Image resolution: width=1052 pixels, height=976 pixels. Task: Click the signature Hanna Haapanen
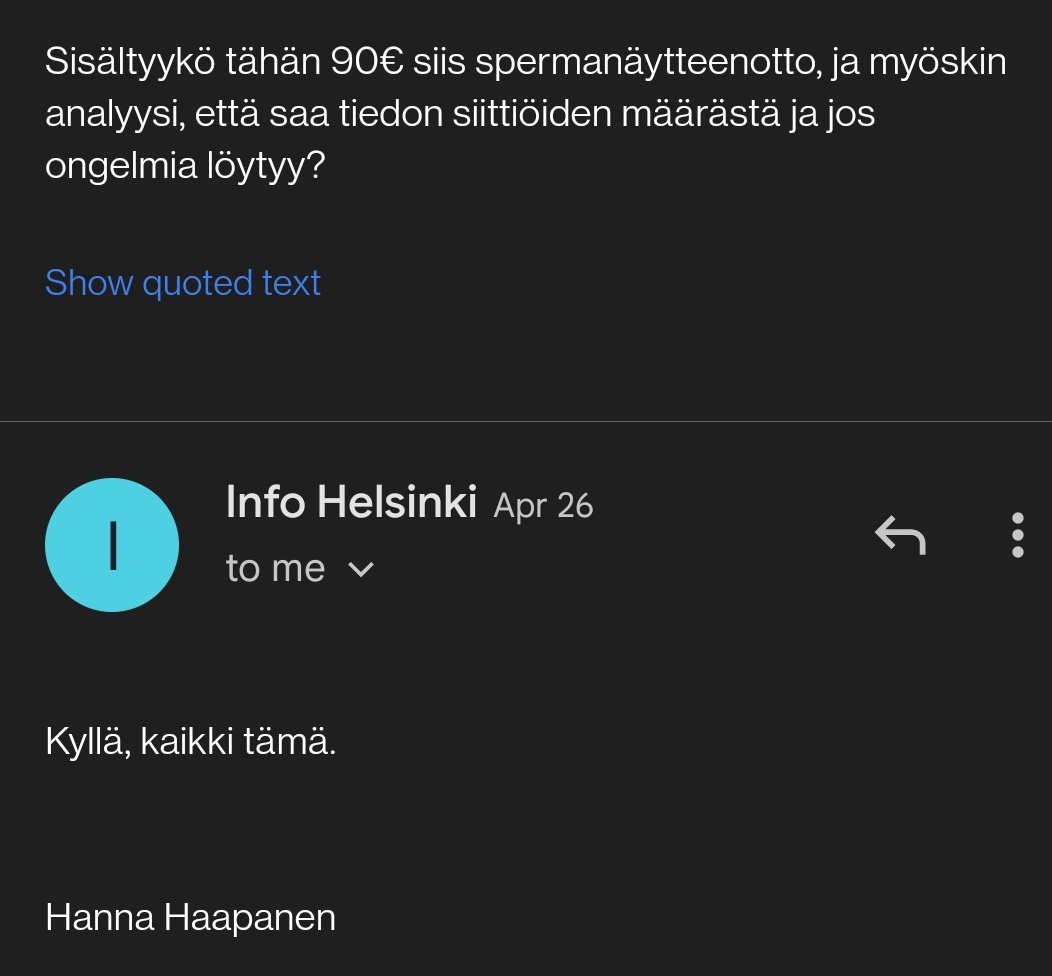(190, 917)
